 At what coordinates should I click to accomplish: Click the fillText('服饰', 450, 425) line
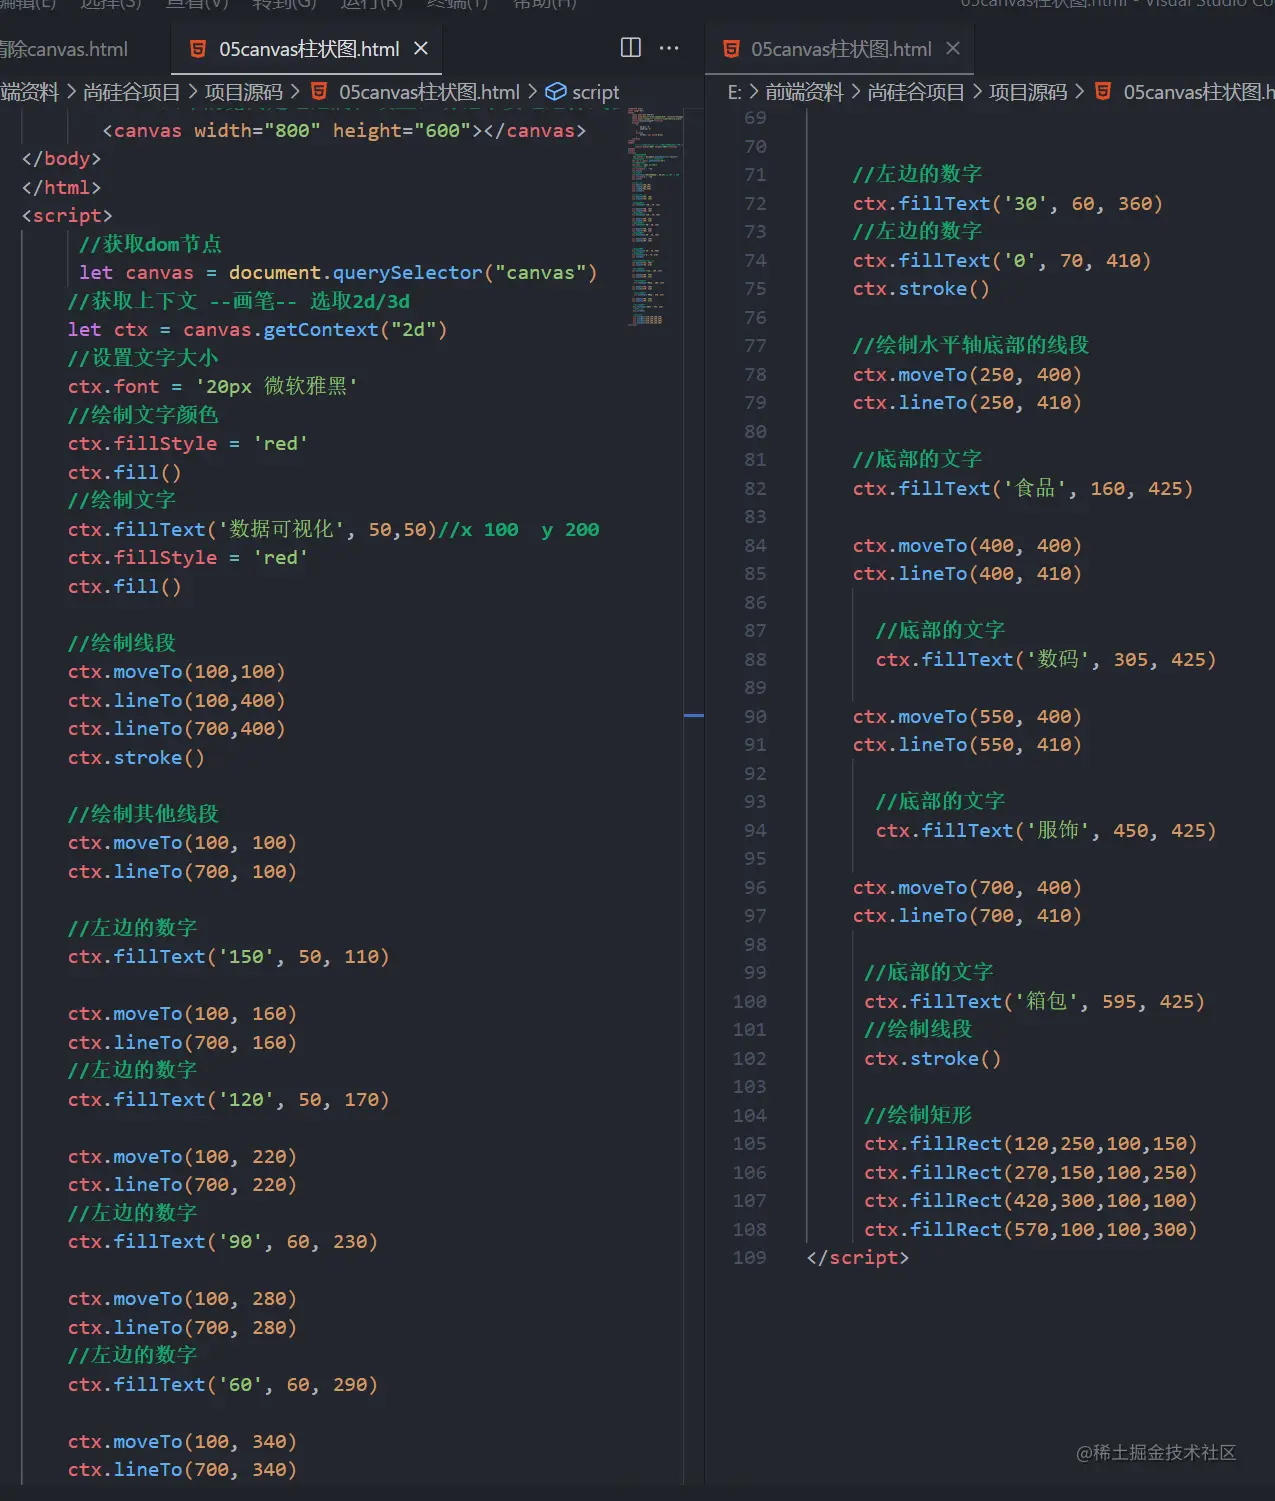tap(1046, 830)
